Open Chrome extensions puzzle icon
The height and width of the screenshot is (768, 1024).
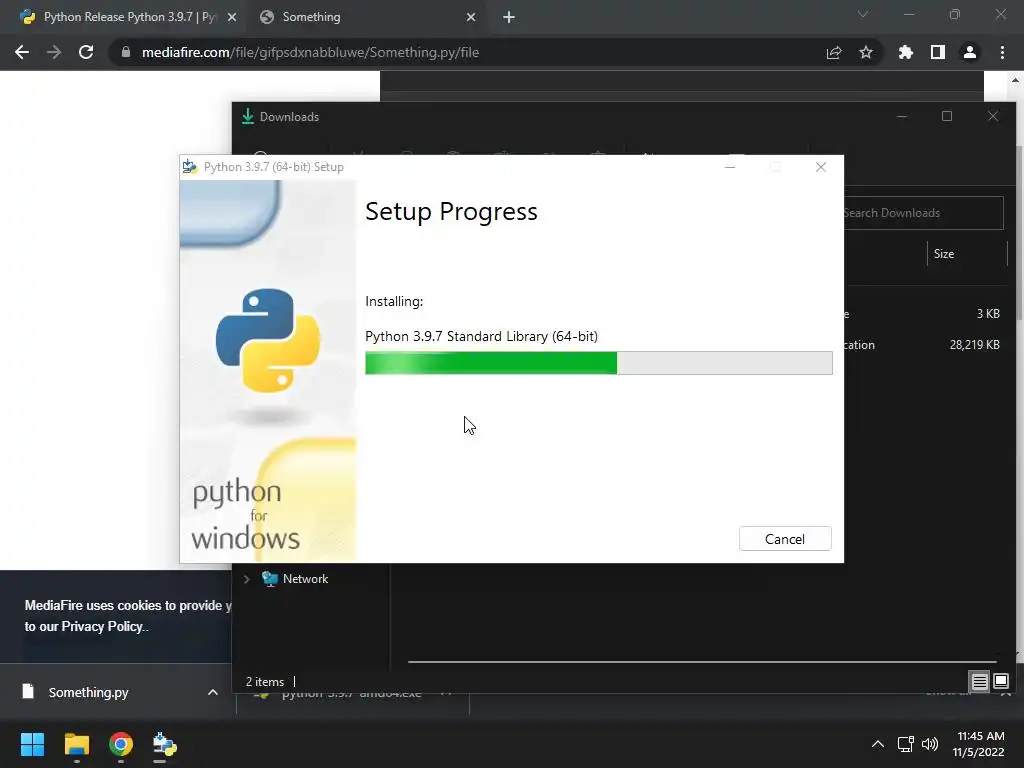coord(906,52)
